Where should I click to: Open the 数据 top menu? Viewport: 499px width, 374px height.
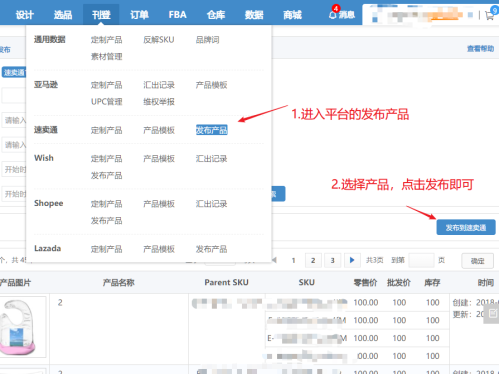coord(254,15)
